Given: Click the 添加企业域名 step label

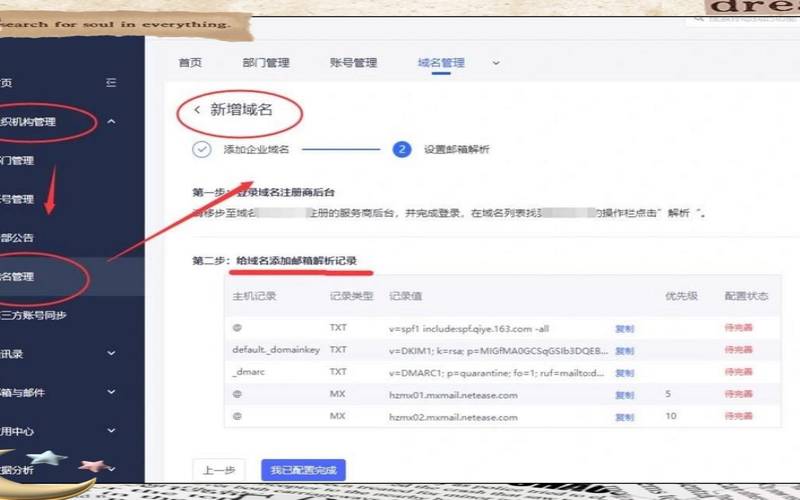Looking at the screenshot, I should [x=256, y=149].
